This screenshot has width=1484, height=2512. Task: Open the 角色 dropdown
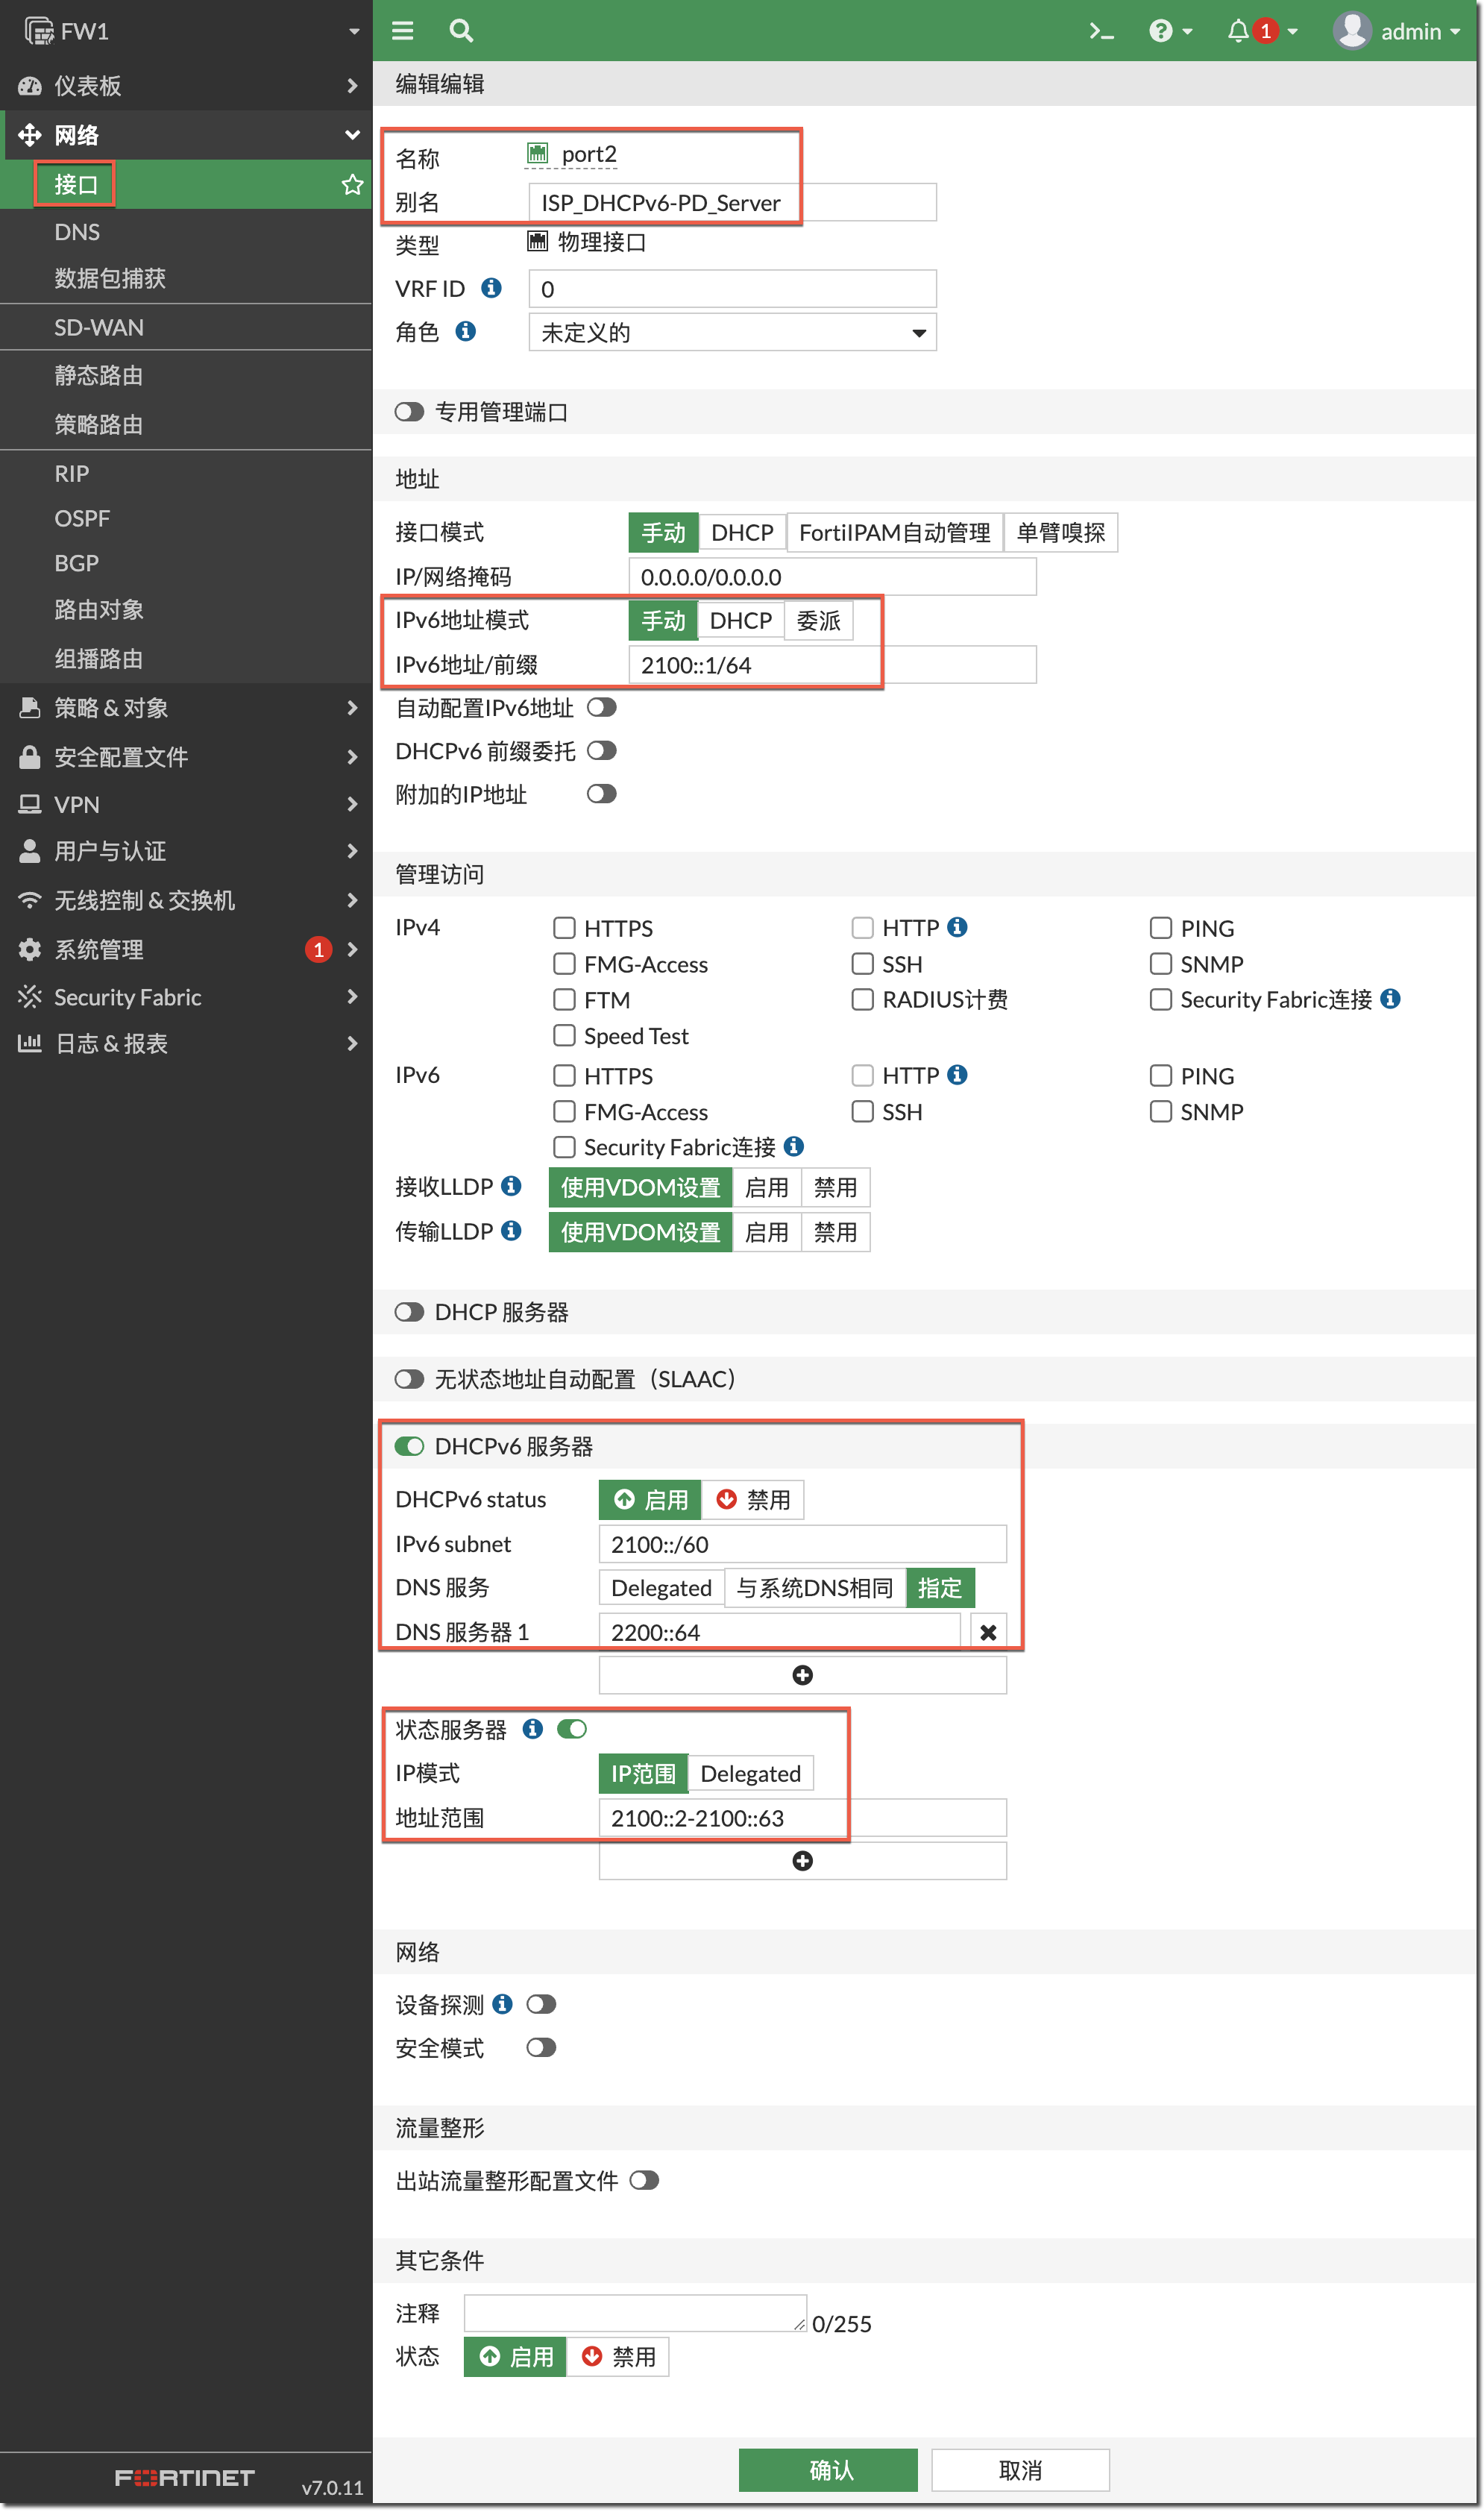pyautogui.click(x=732, y=333)
